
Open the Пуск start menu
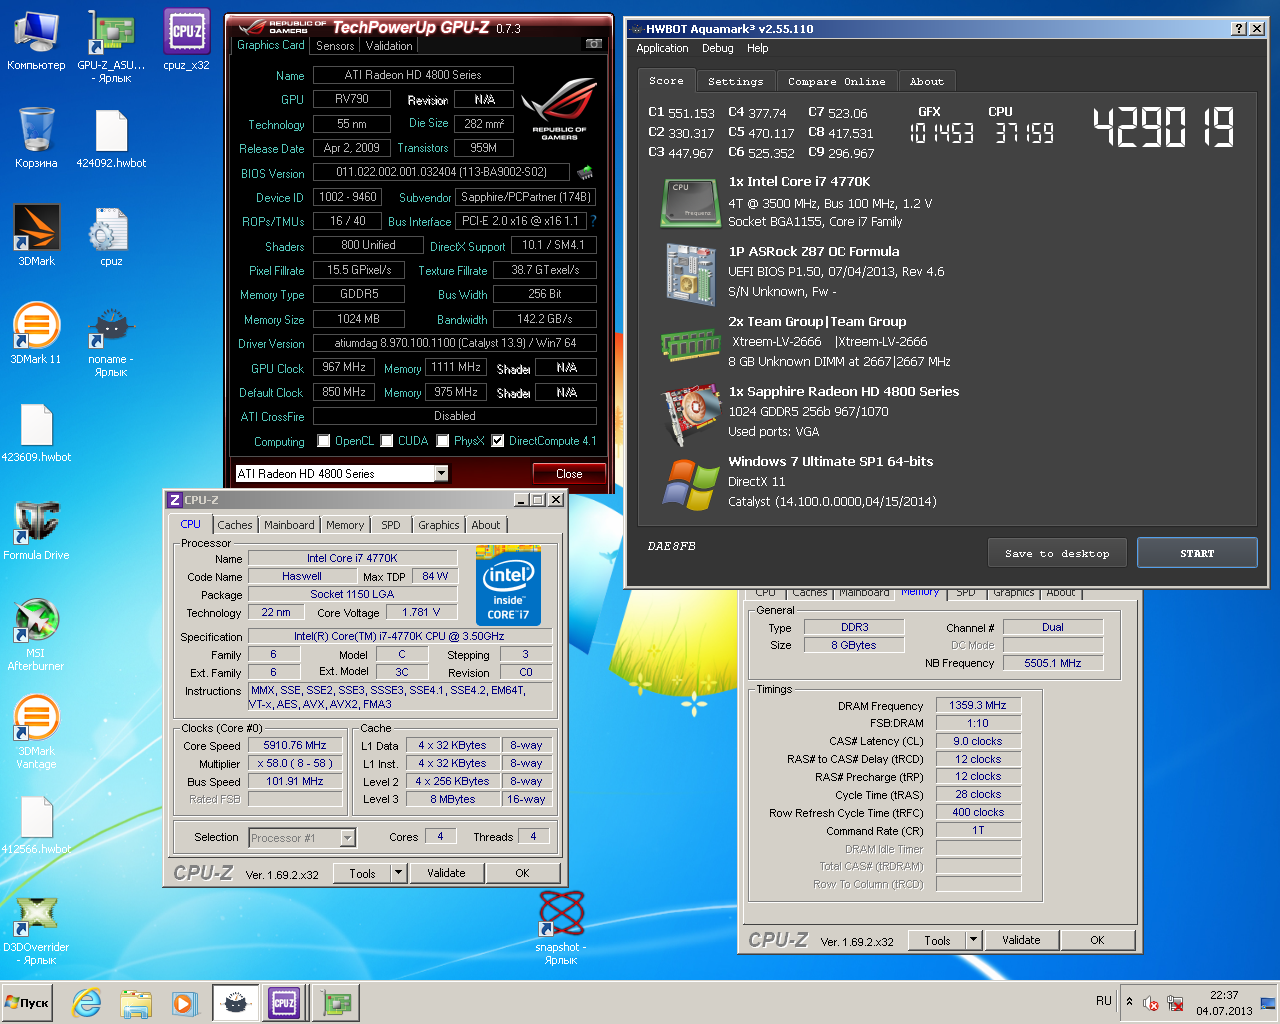click(x=27, y=1003)
